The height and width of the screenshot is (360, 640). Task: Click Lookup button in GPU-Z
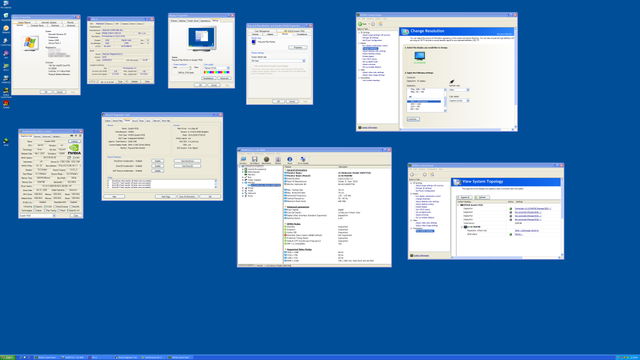click(74, 141)
